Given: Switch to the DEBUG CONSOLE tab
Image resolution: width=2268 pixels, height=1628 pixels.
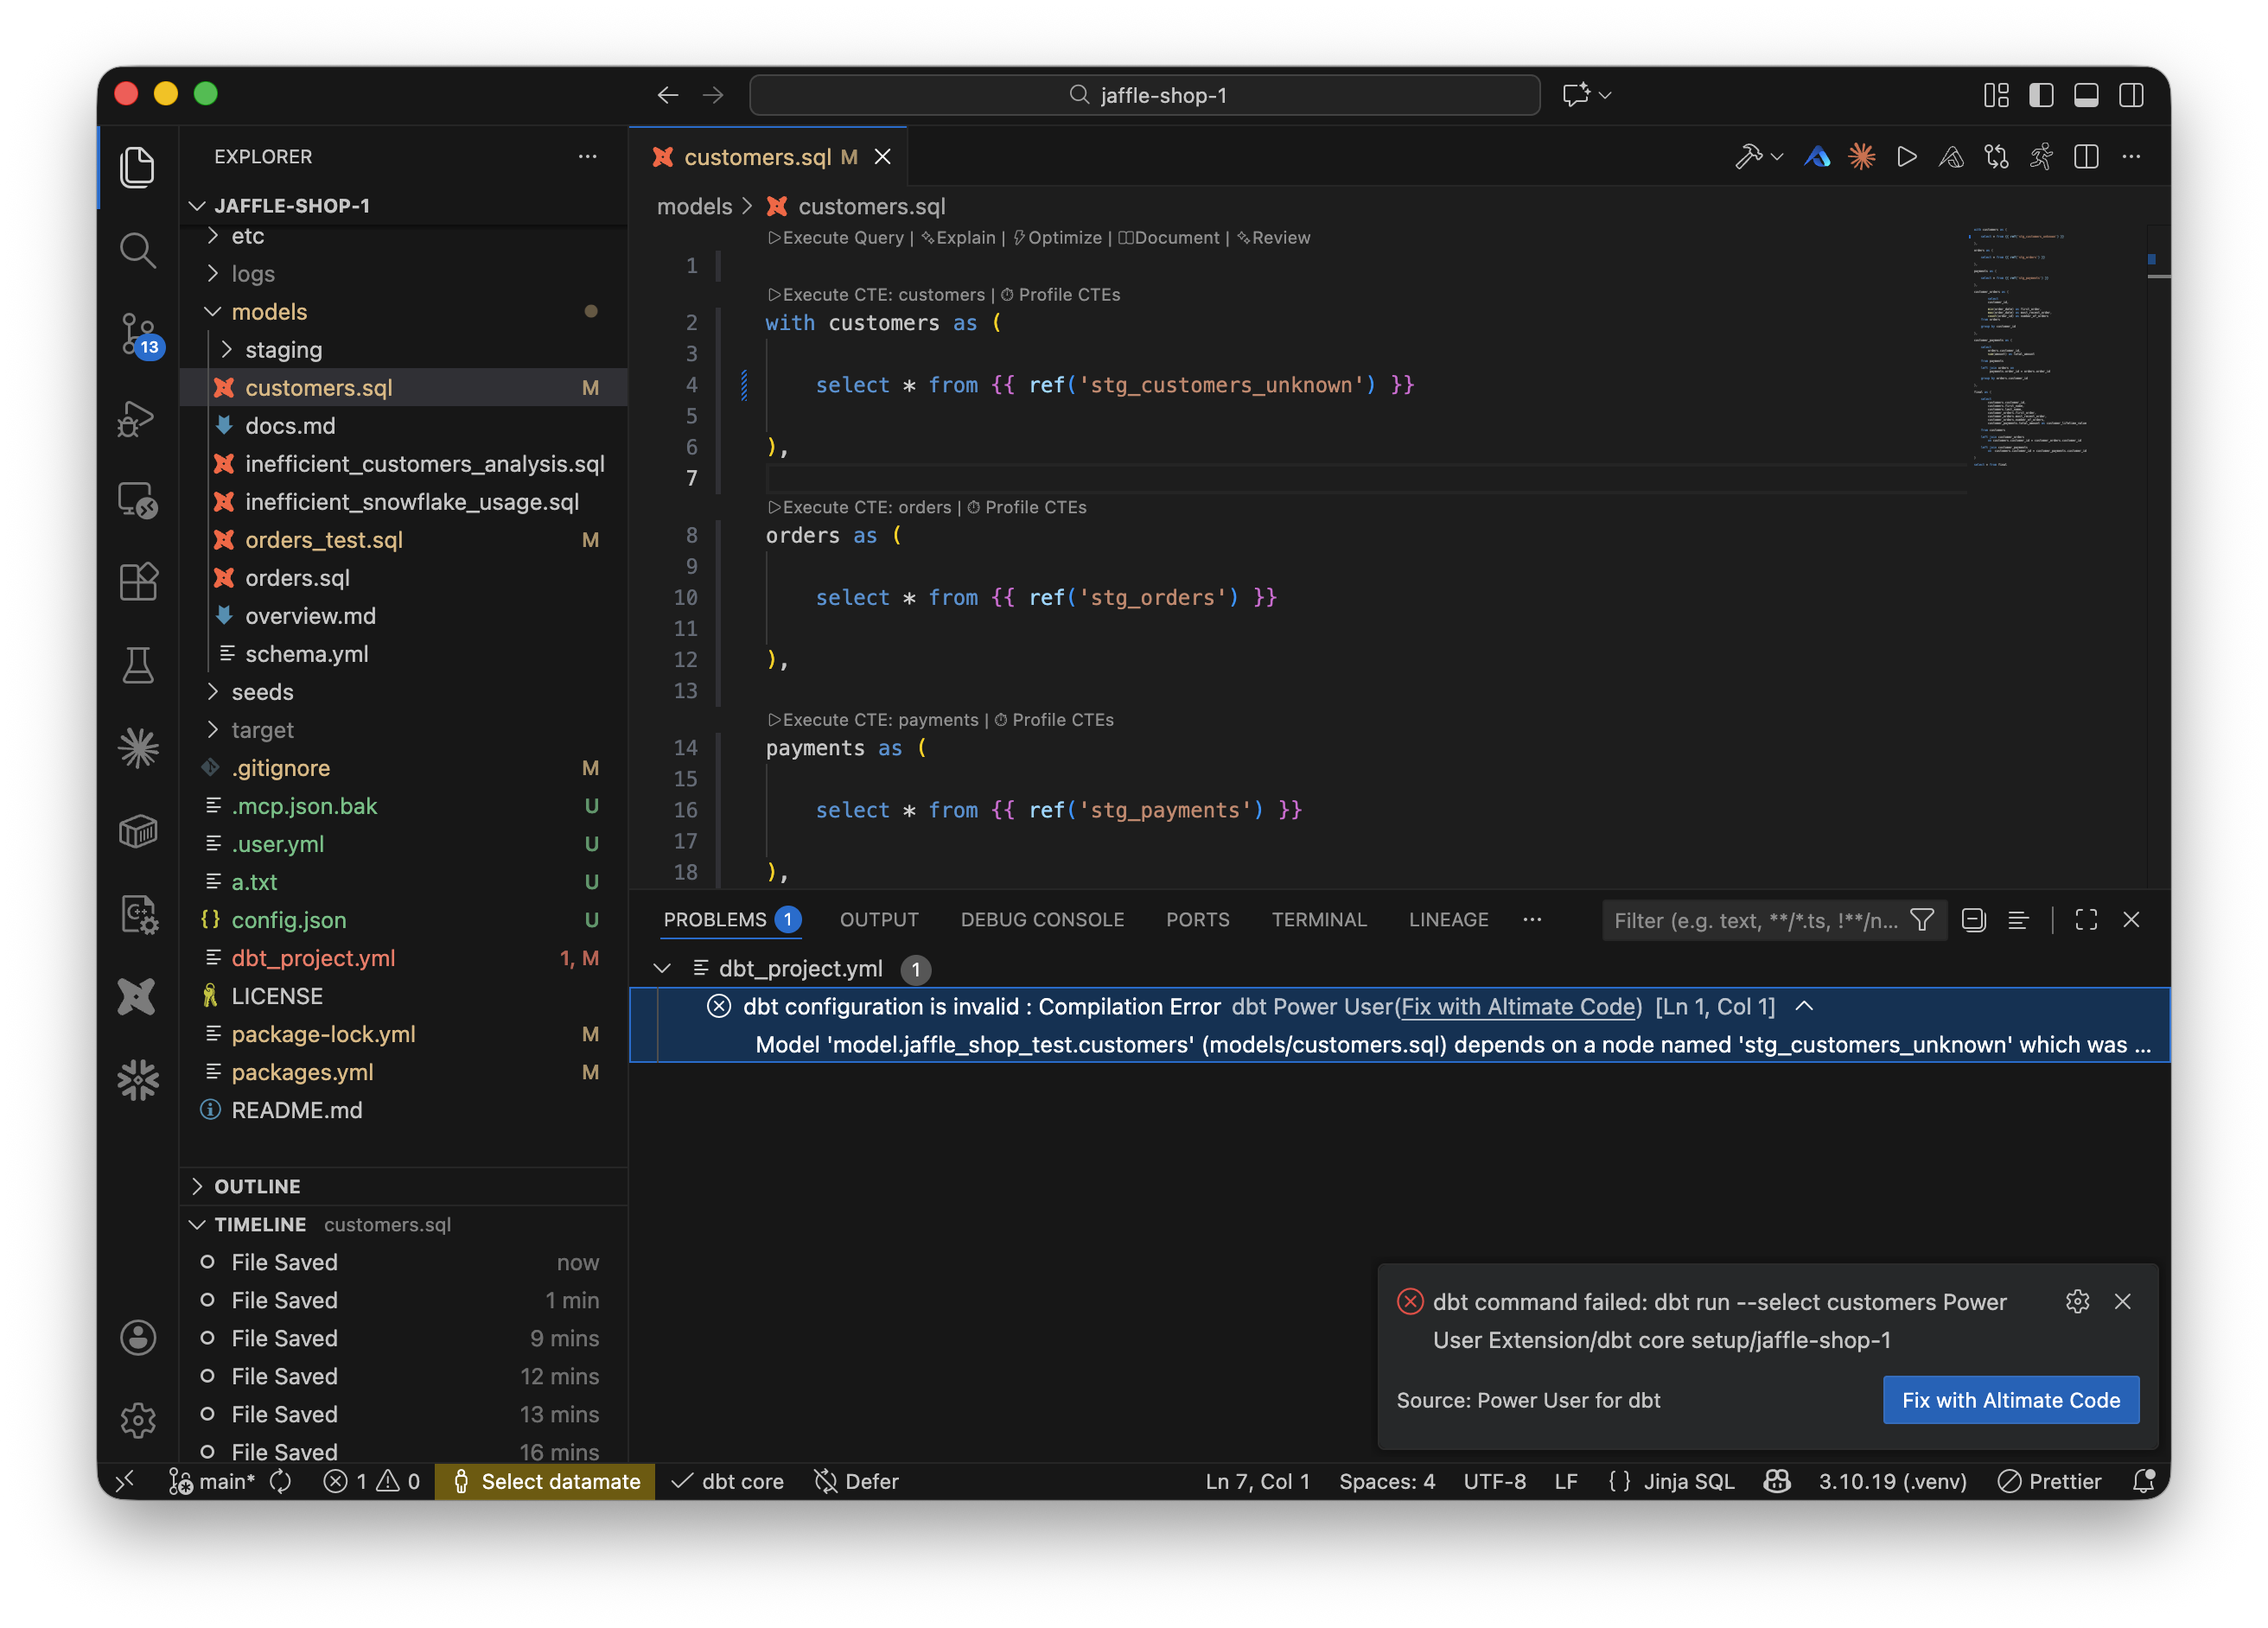Looking at the screenshot, I should click(1042, 920).
